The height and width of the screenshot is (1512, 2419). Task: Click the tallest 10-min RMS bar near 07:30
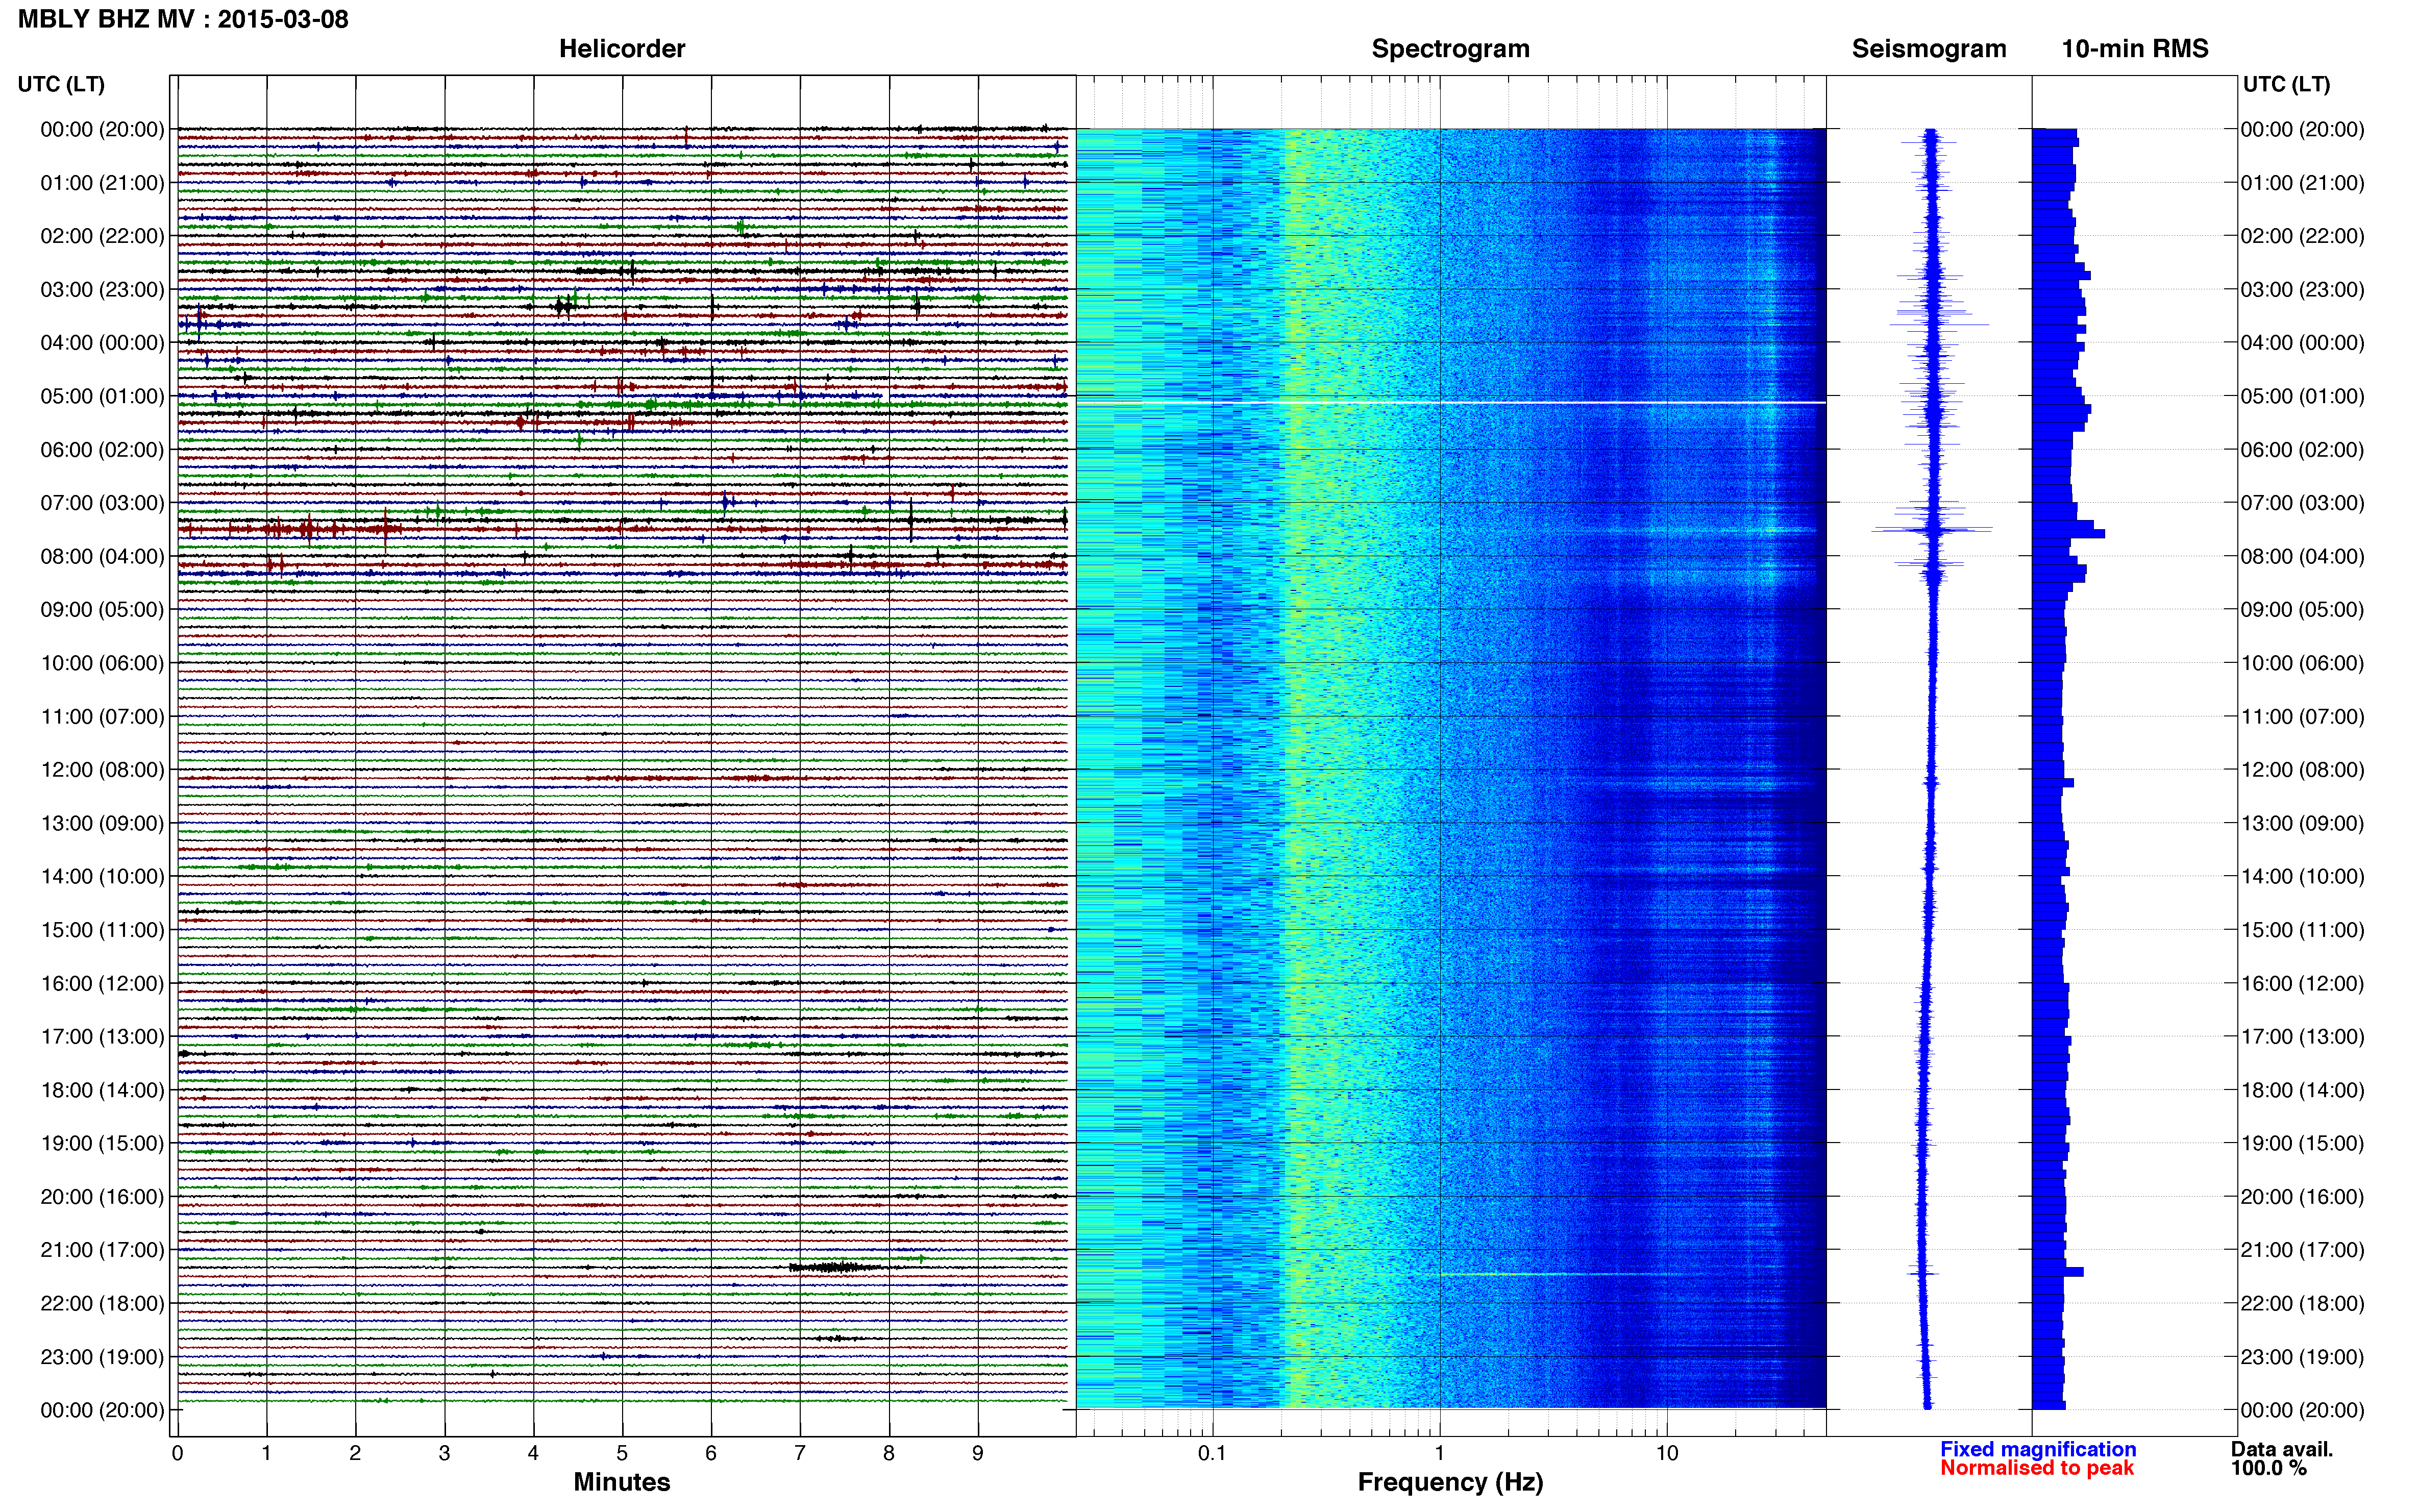[2068, 534]
